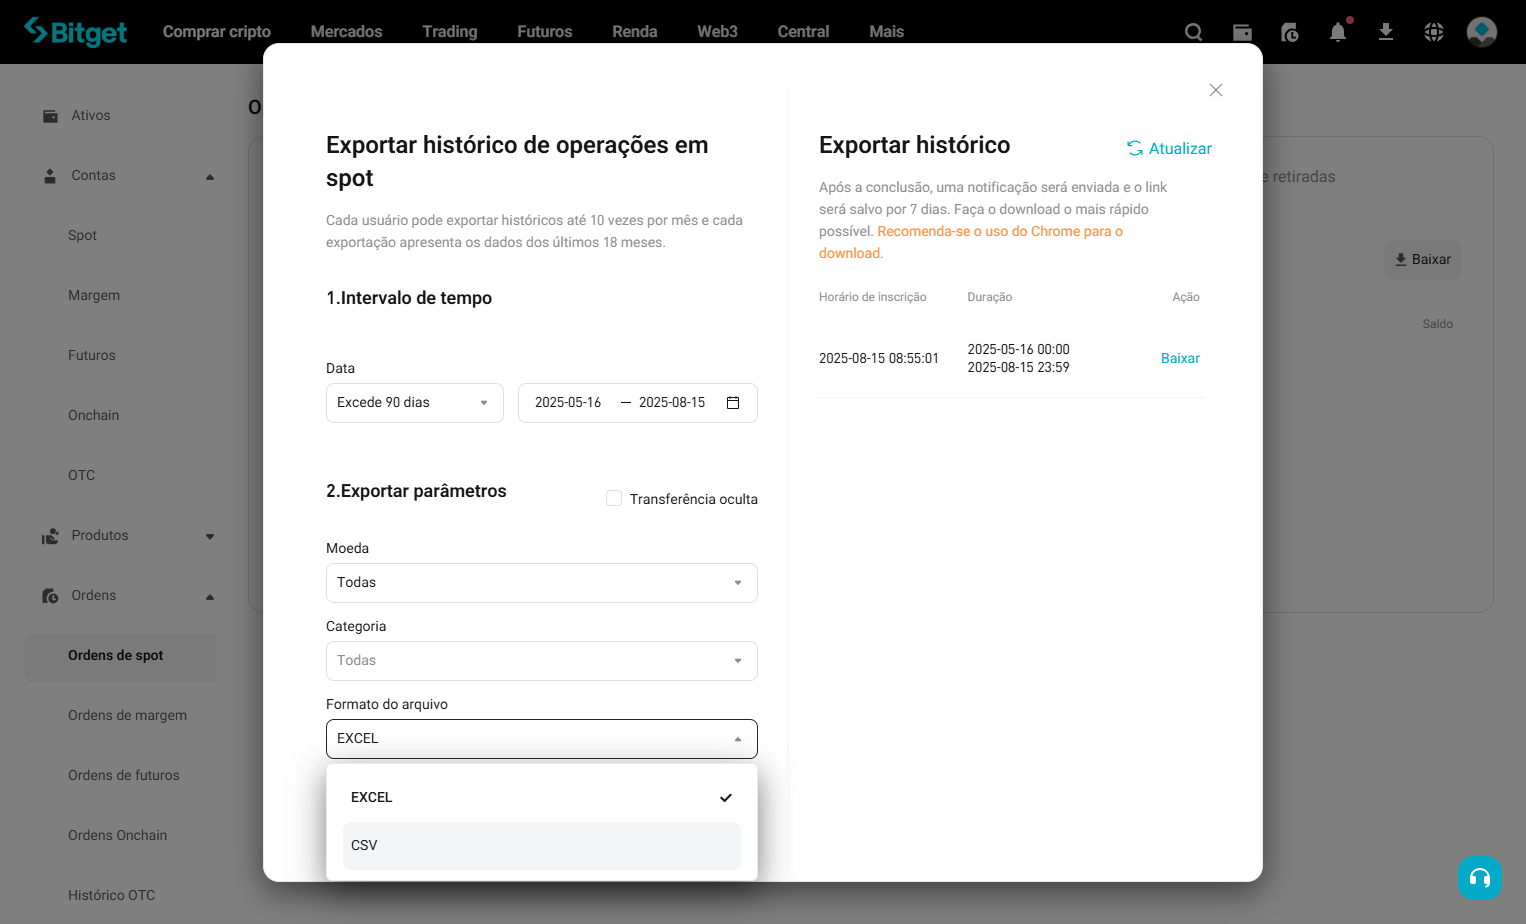1526x924 pixels.
Task: Open the Categoria dropdown
Action: coord(542,661)
